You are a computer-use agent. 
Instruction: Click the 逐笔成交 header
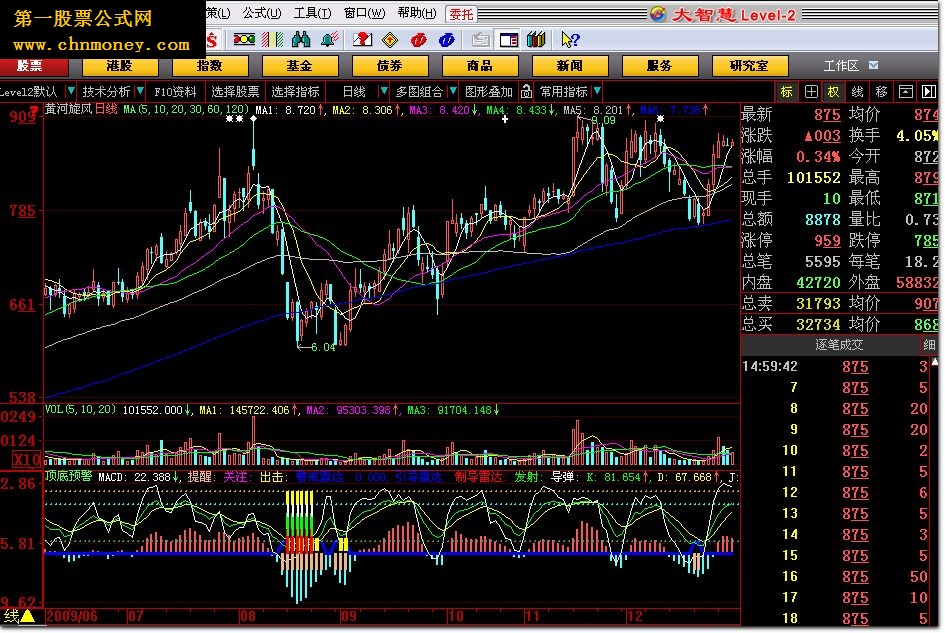839,345
